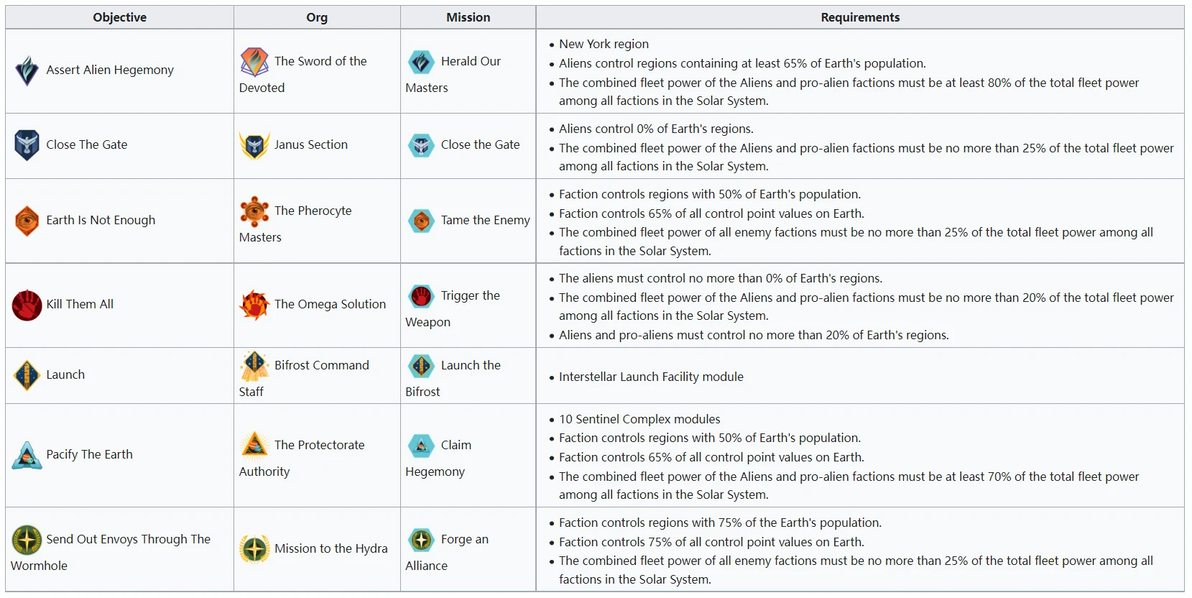Select the Objective column header
Viewport: 1192px width, 598px height.
[120, 17]
